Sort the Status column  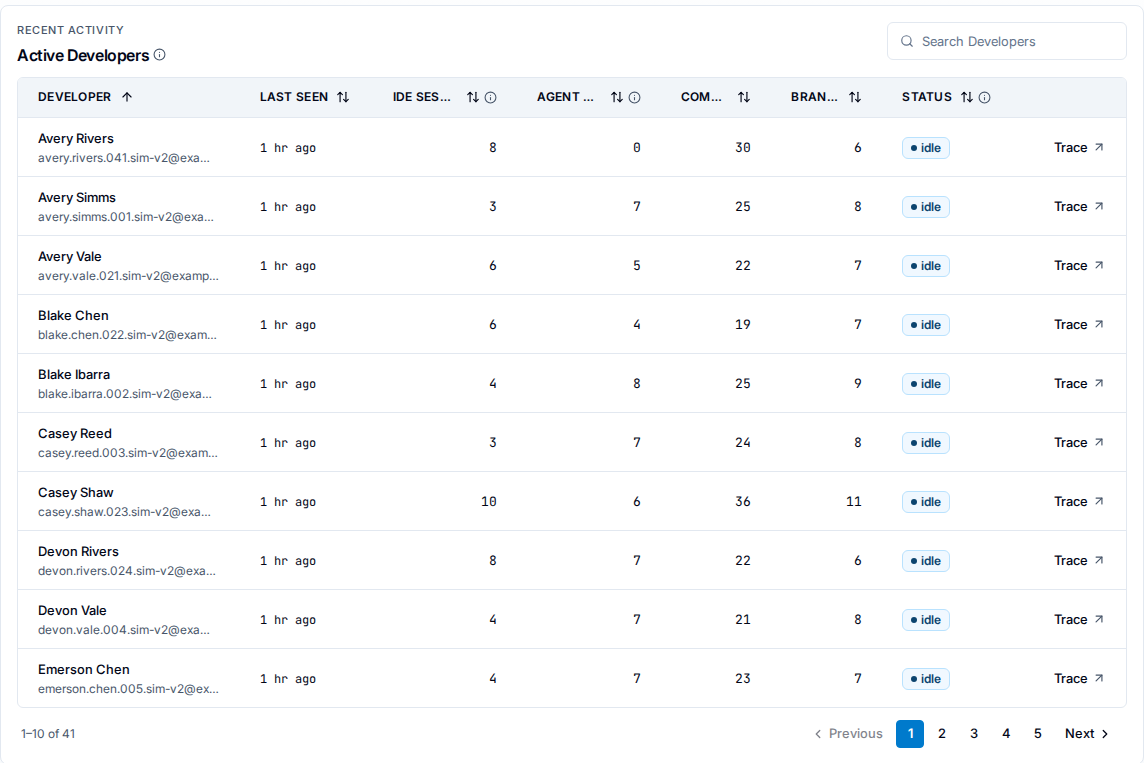click(x=967, y=97)
